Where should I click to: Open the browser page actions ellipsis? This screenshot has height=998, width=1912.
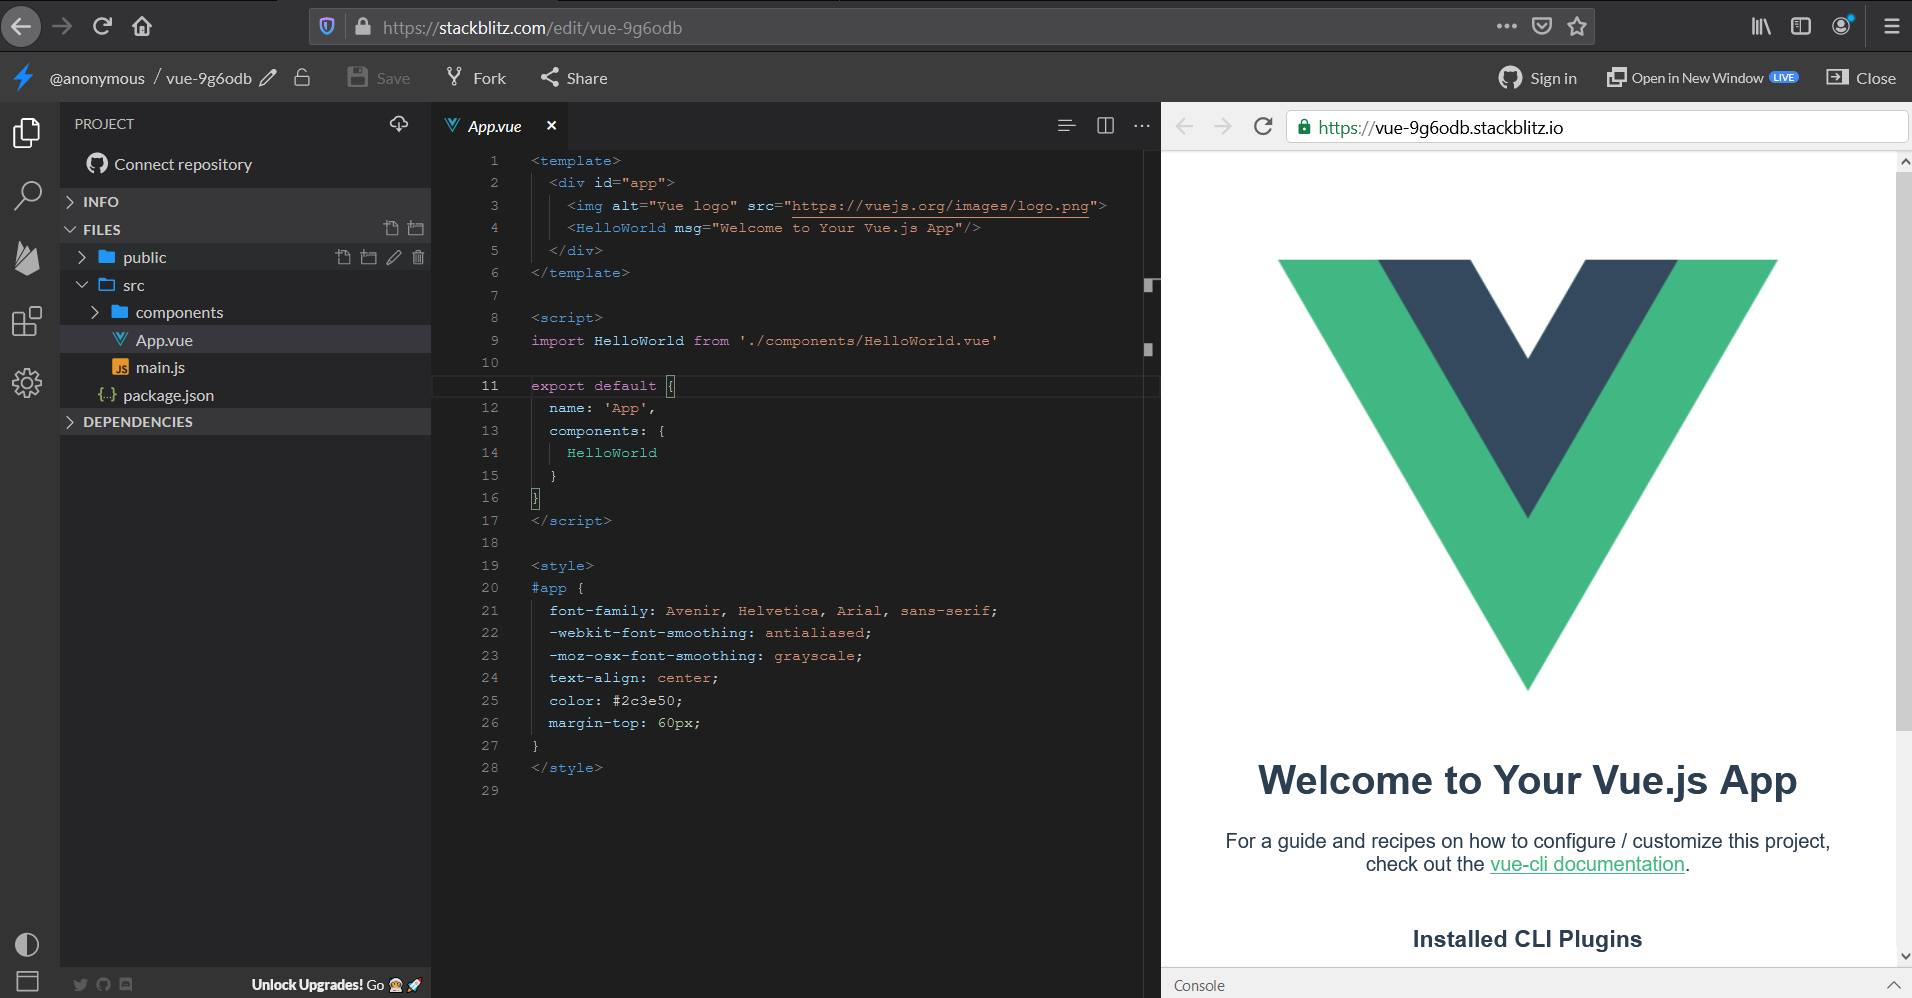(1507, 27)
